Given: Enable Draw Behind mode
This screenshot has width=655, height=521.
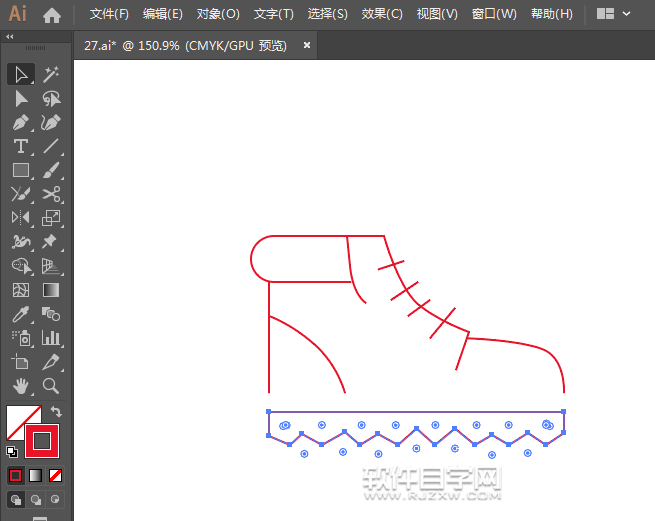Looking at the screenshot, I should (36, 500).
